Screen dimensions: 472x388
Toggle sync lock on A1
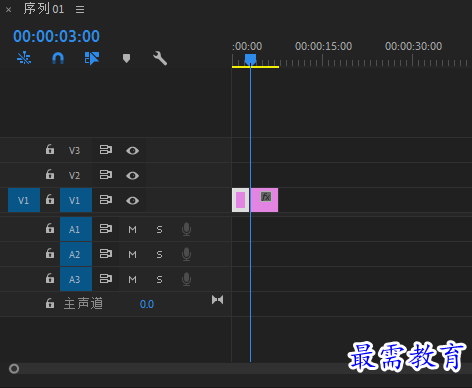[x=106, y=229]
